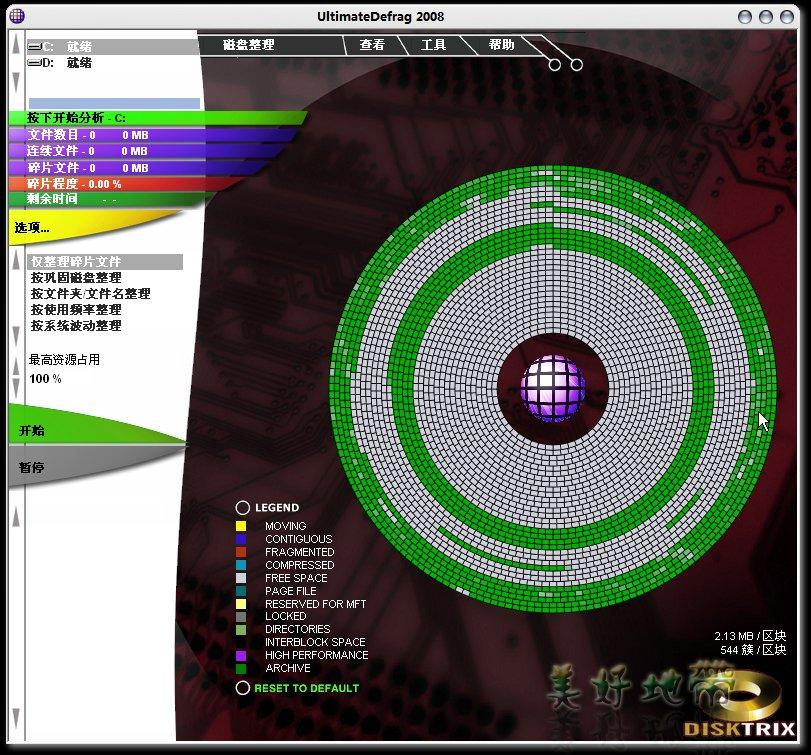Click the COMPRESSED cyan color swatch
Screen dimensions: 811x755
pyautogui.click(x=241, y=565)
